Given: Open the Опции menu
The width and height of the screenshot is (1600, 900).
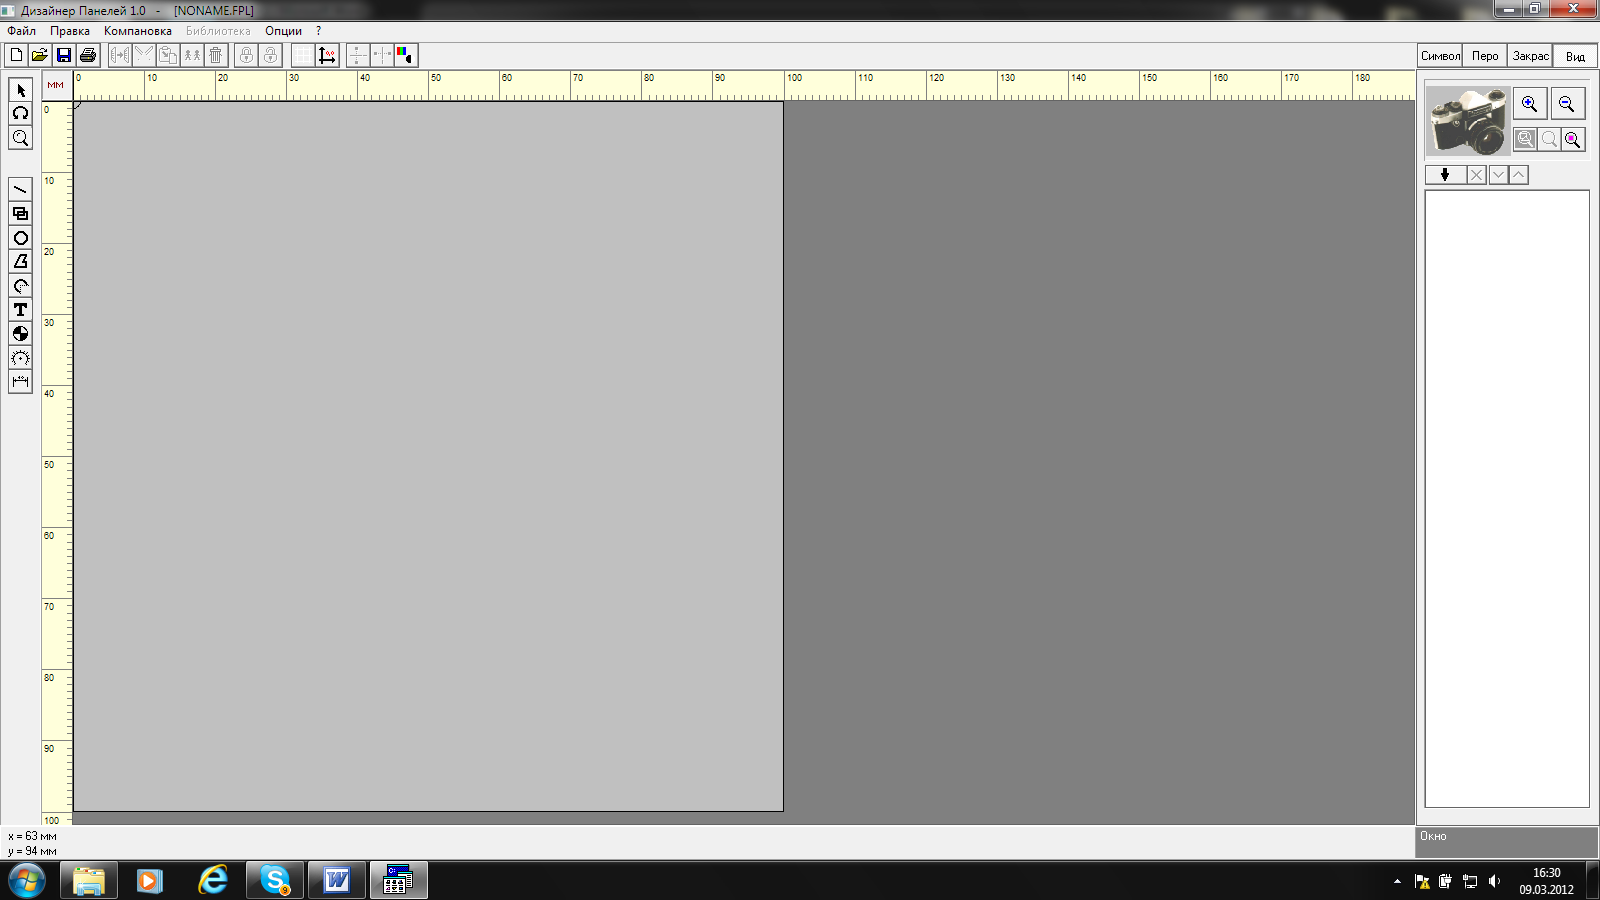Looking at the screenshot, I should point(283,31).
